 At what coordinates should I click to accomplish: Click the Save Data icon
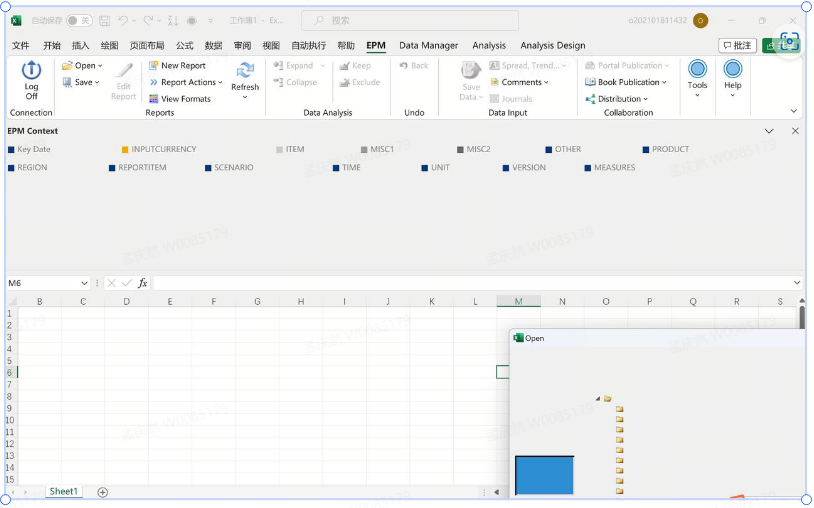(x=471, y=71)
